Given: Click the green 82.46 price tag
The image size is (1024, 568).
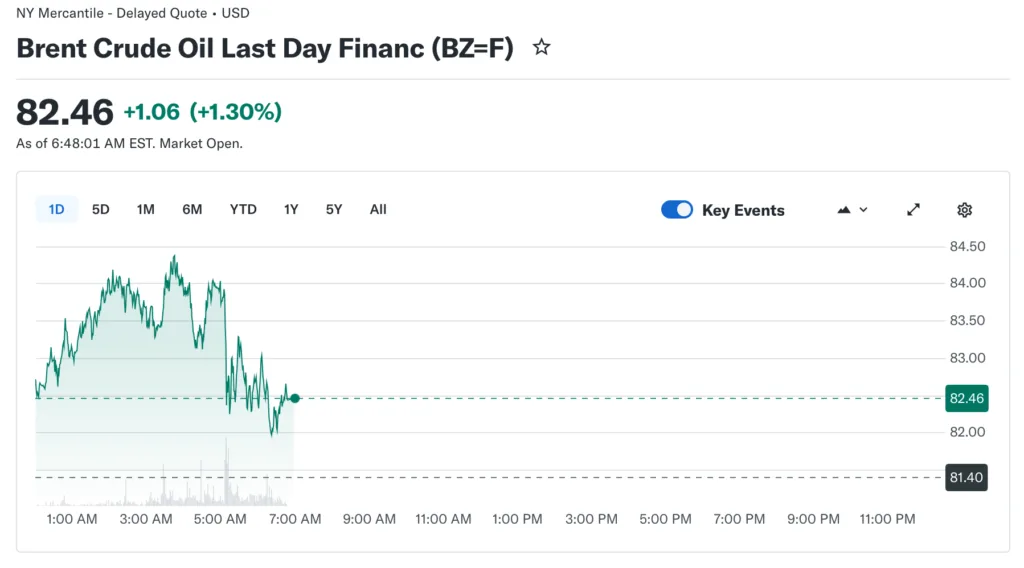Looking at the screenshot, I should tap(966, 398).
